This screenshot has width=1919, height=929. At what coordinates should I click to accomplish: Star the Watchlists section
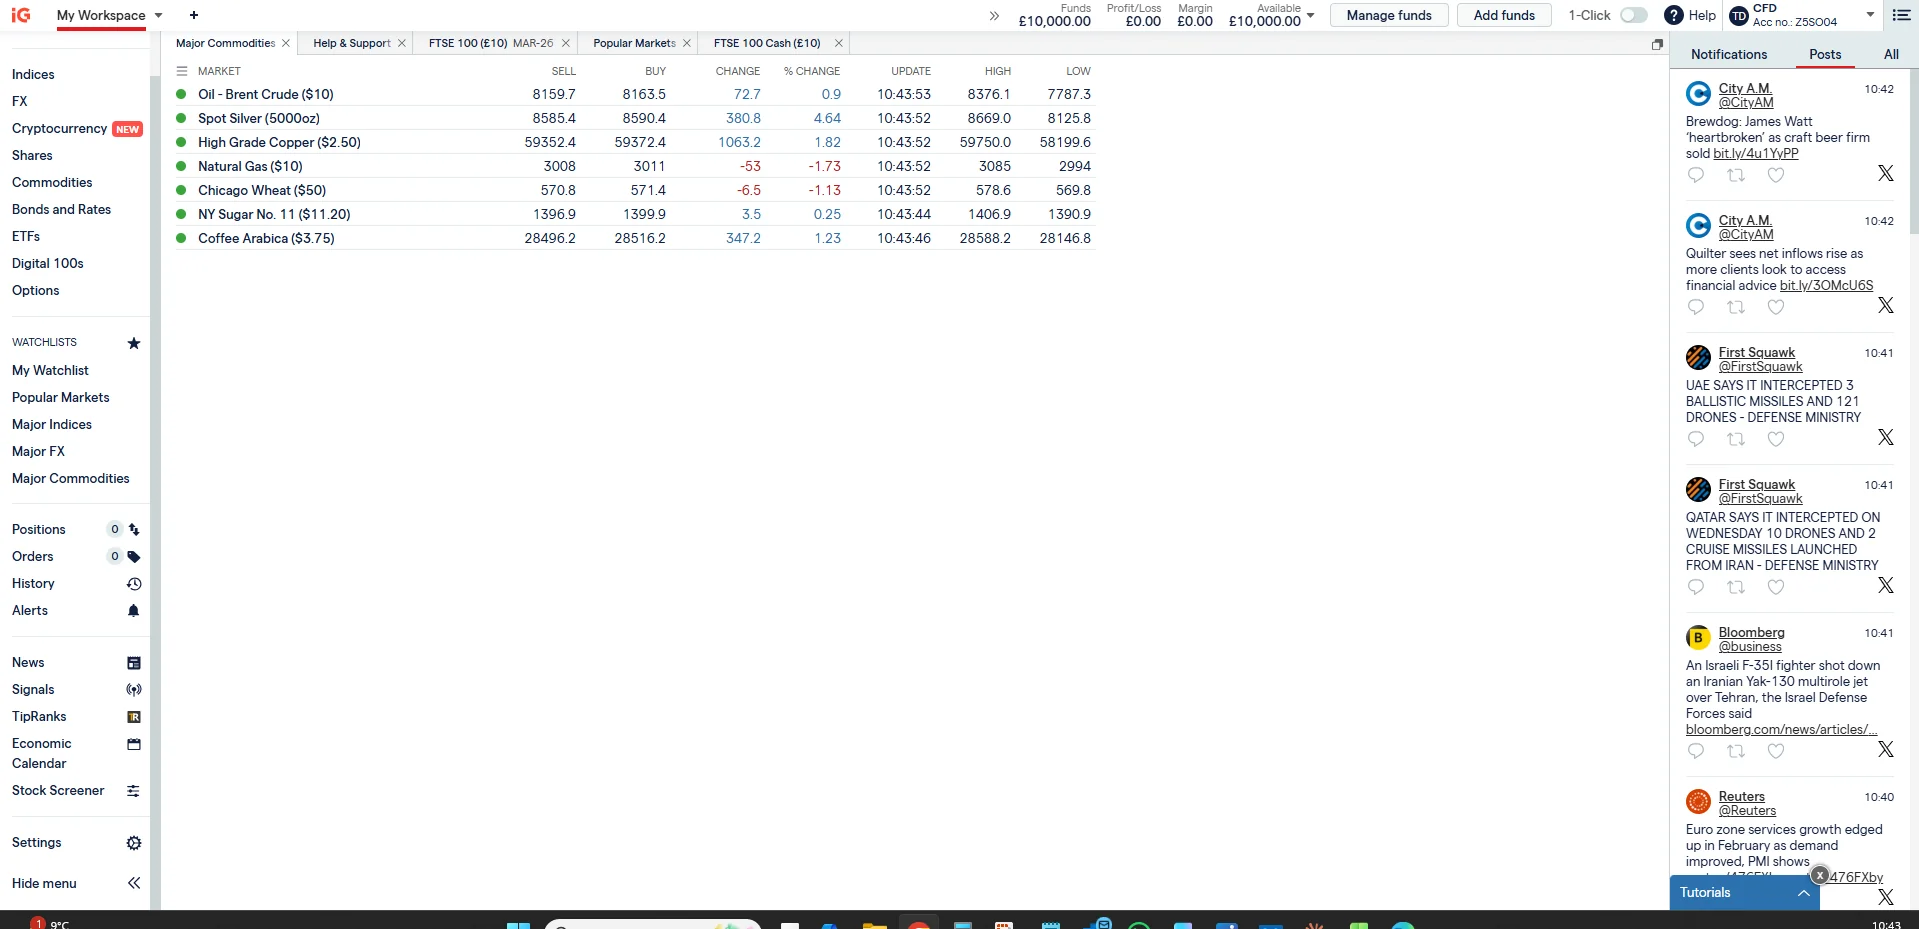[x=133, y=343]
